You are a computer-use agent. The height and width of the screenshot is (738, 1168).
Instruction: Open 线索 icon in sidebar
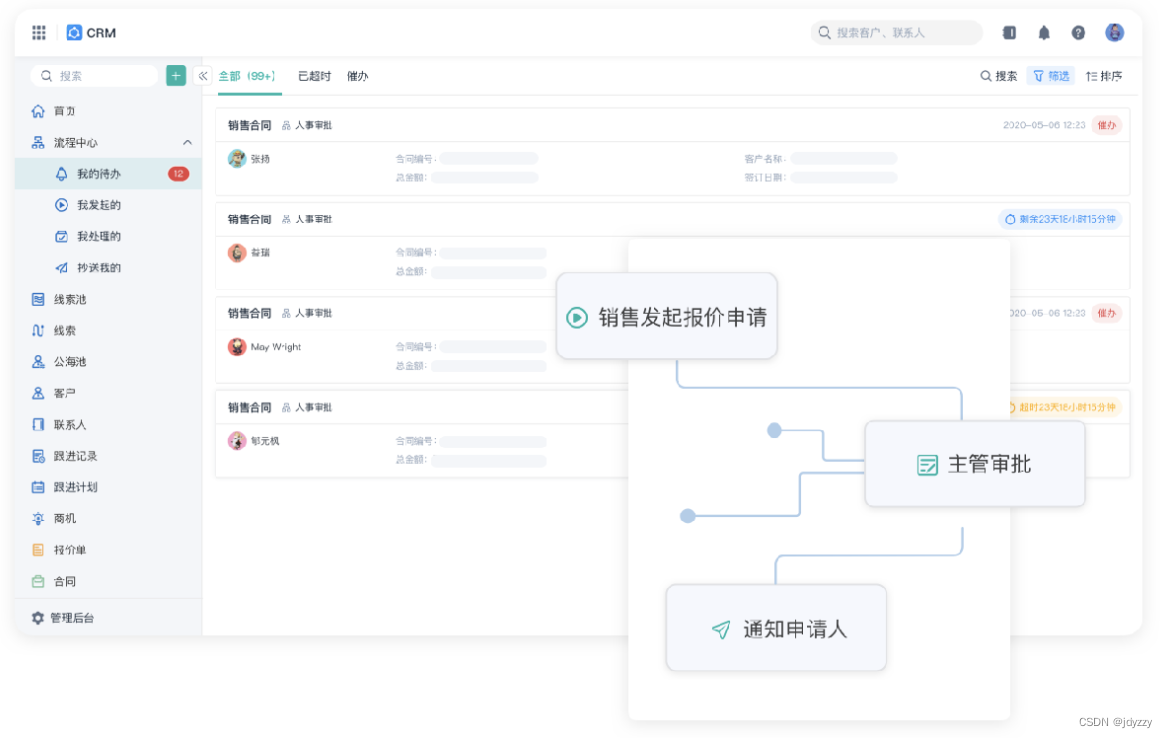point(38,331)
